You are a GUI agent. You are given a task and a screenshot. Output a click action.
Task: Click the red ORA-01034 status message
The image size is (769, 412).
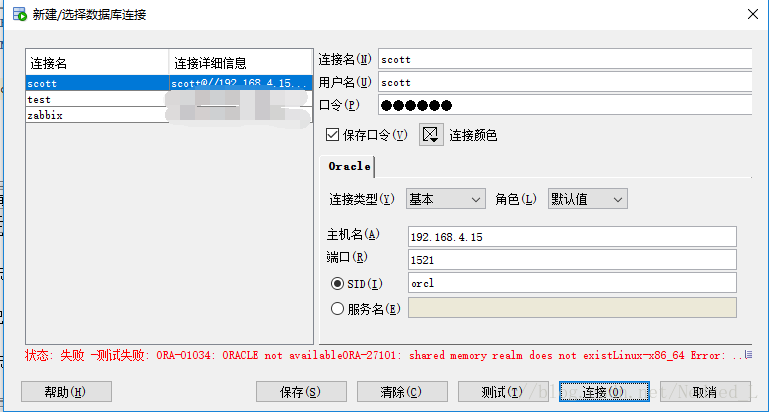[x=384, y=355]
